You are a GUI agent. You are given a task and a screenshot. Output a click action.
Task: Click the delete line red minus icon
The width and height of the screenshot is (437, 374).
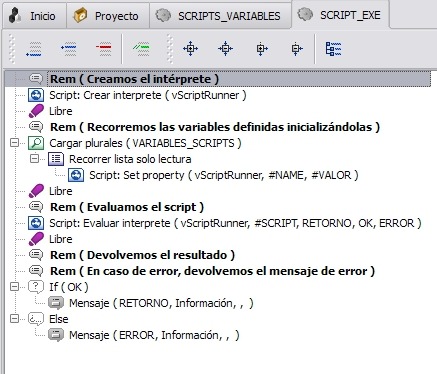pyautogui.click(x=104, y=49)
